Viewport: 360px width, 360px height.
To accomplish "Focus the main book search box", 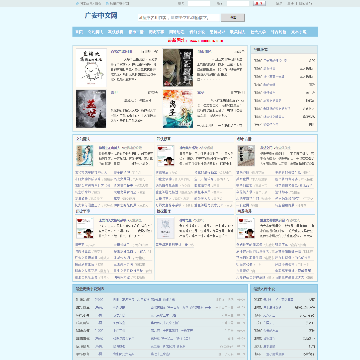I will click(x=179, y=18).
